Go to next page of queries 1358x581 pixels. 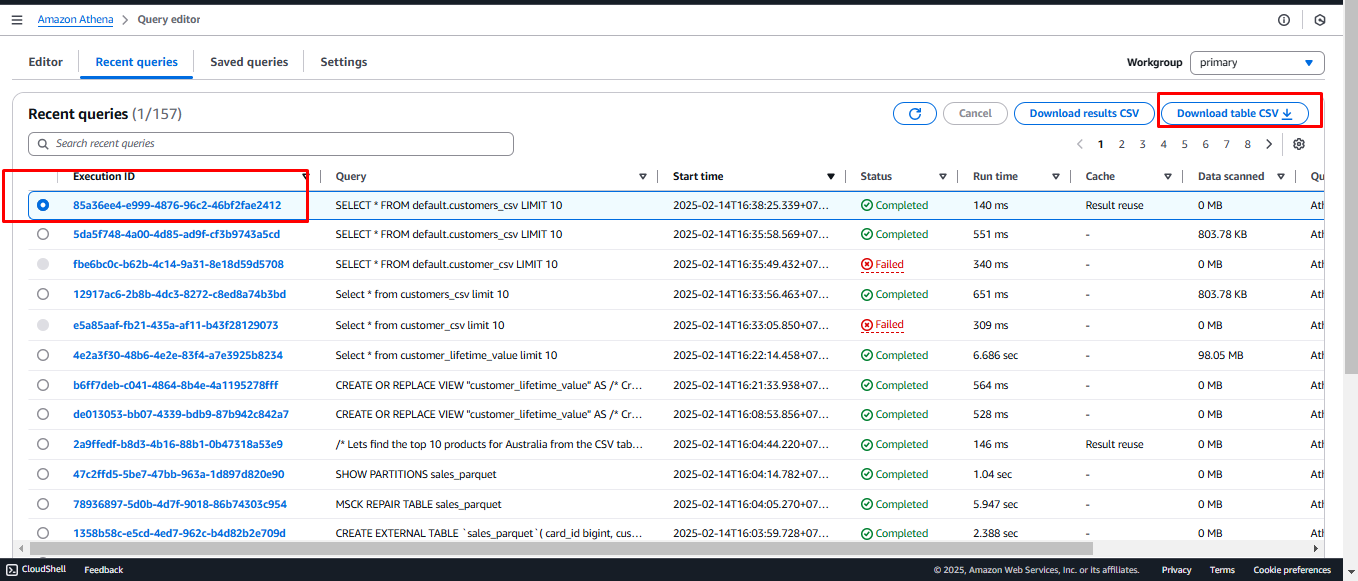tap(1269, 144)
